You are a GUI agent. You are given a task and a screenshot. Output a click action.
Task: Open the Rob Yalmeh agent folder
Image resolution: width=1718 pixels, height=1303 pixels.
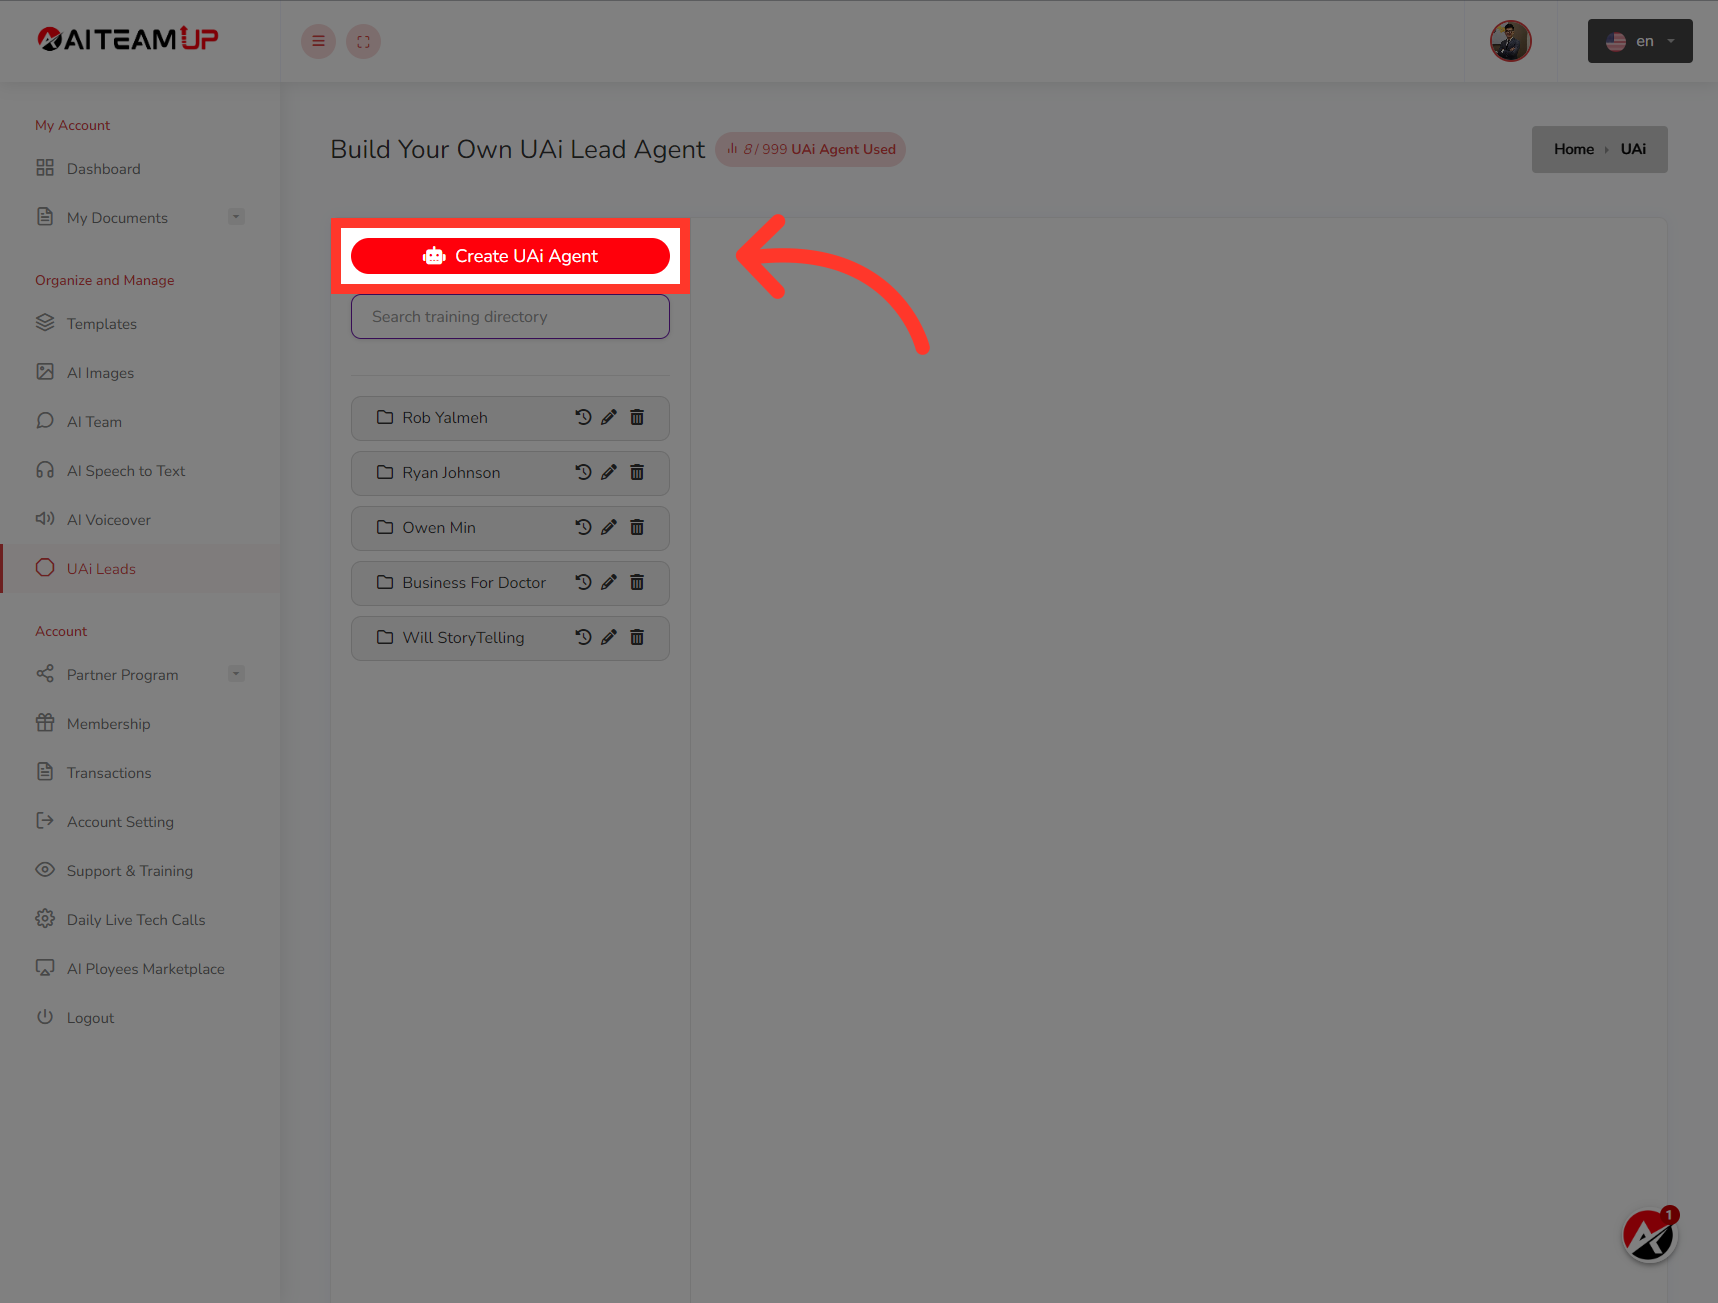click(445, 418)
